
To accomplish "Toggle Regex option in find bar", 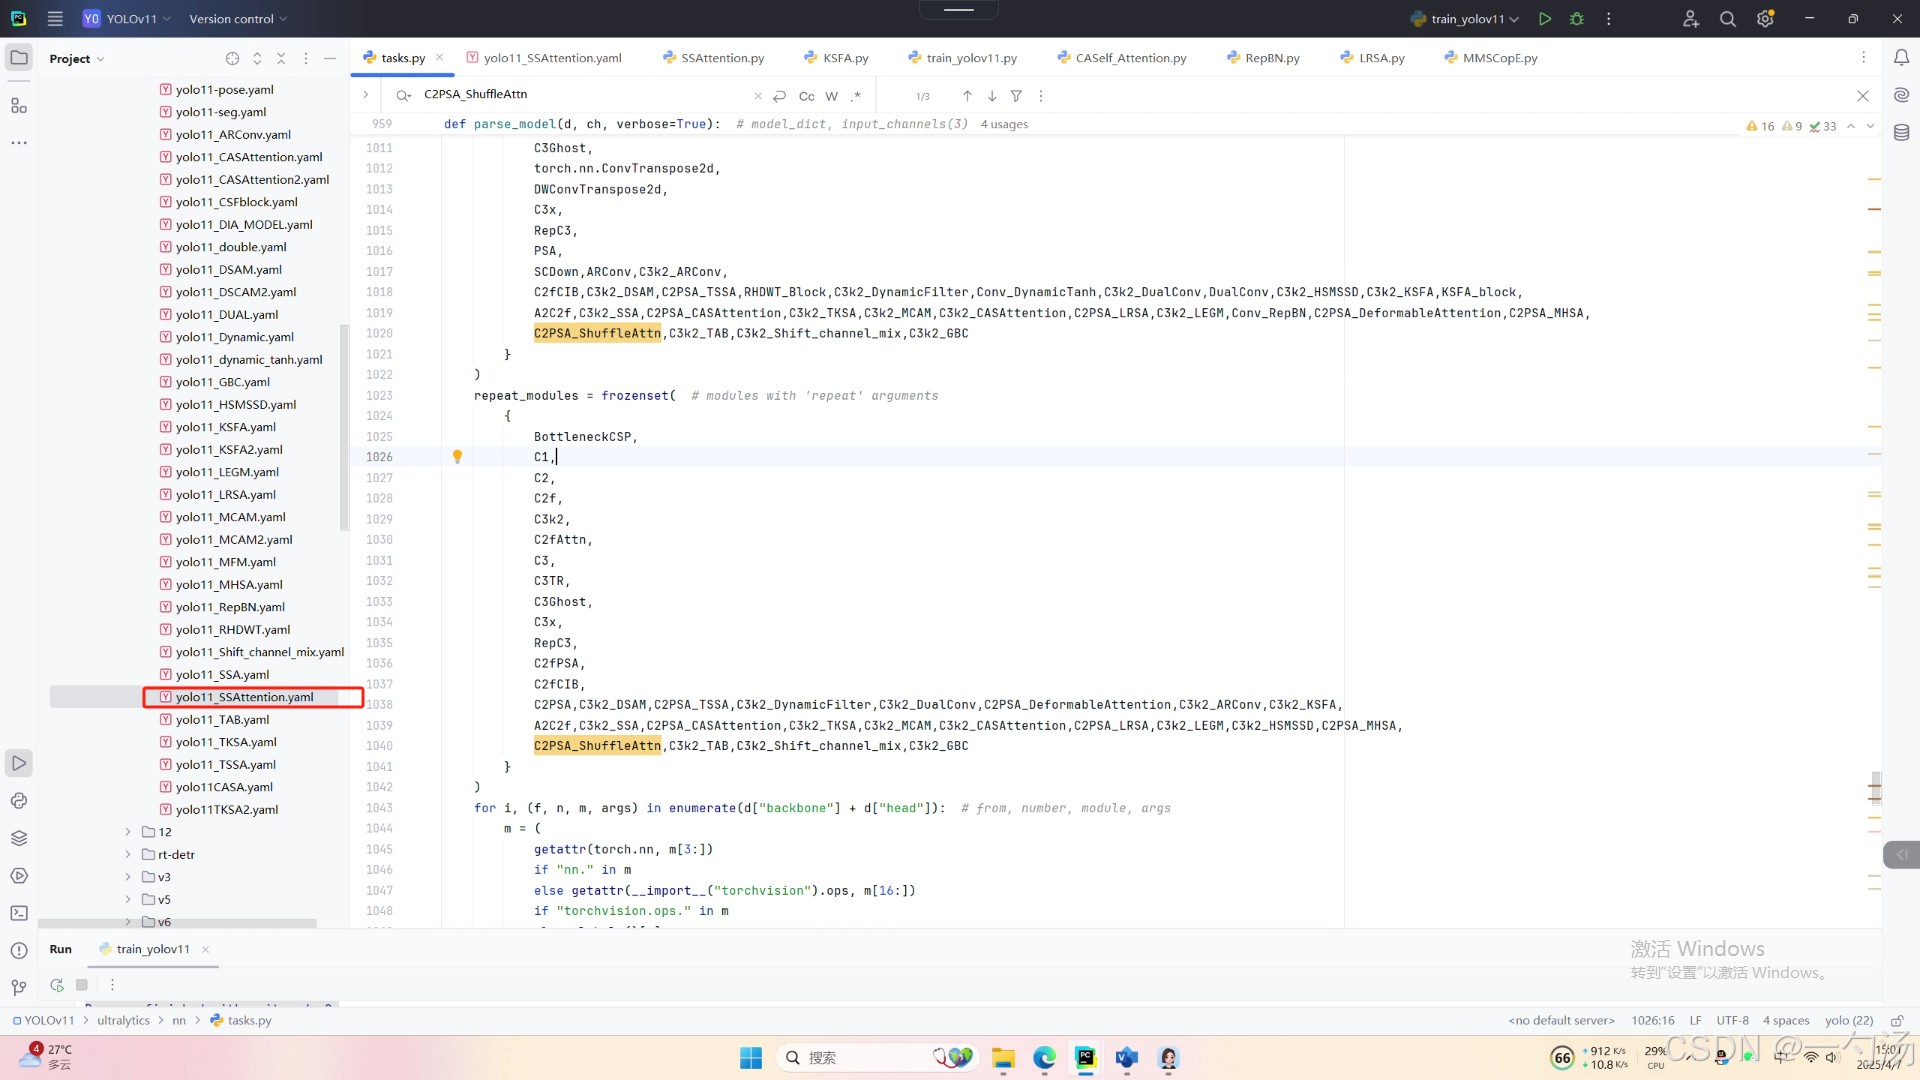I will pyautogui.click(x=856, y=96).
